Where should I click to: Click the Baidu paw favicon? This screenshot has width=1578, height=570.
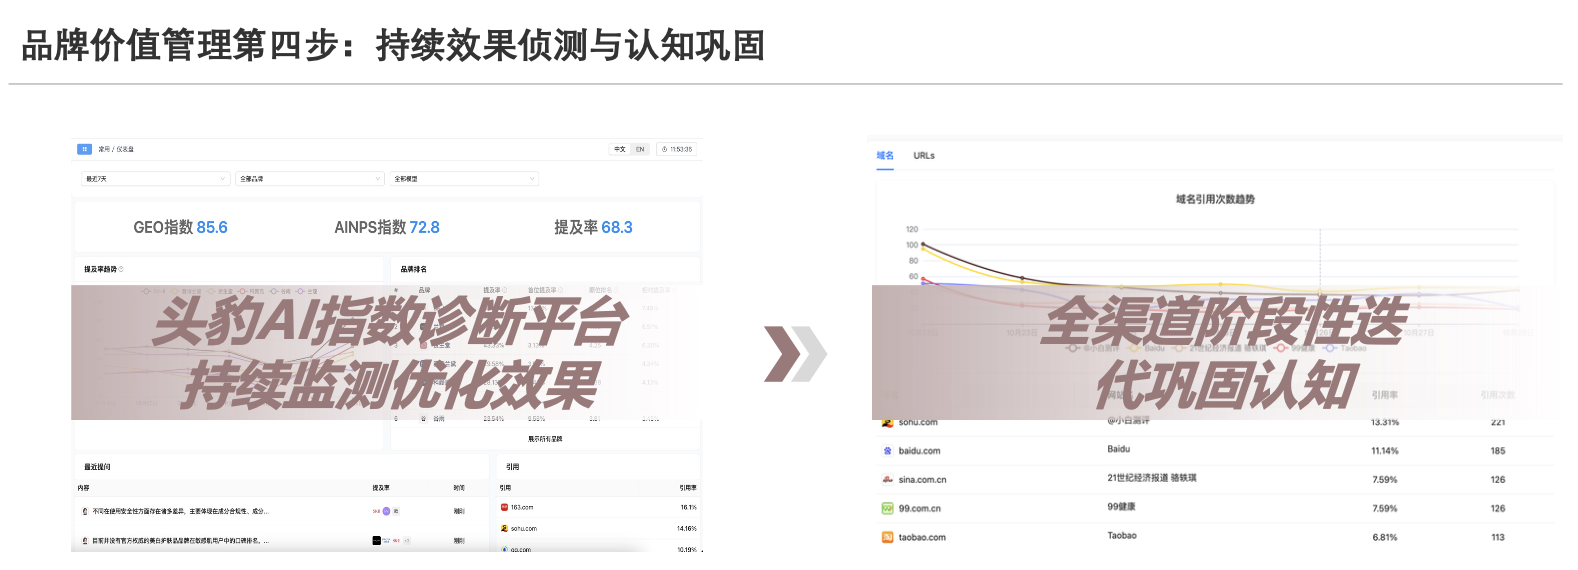[x=887, y=451]
